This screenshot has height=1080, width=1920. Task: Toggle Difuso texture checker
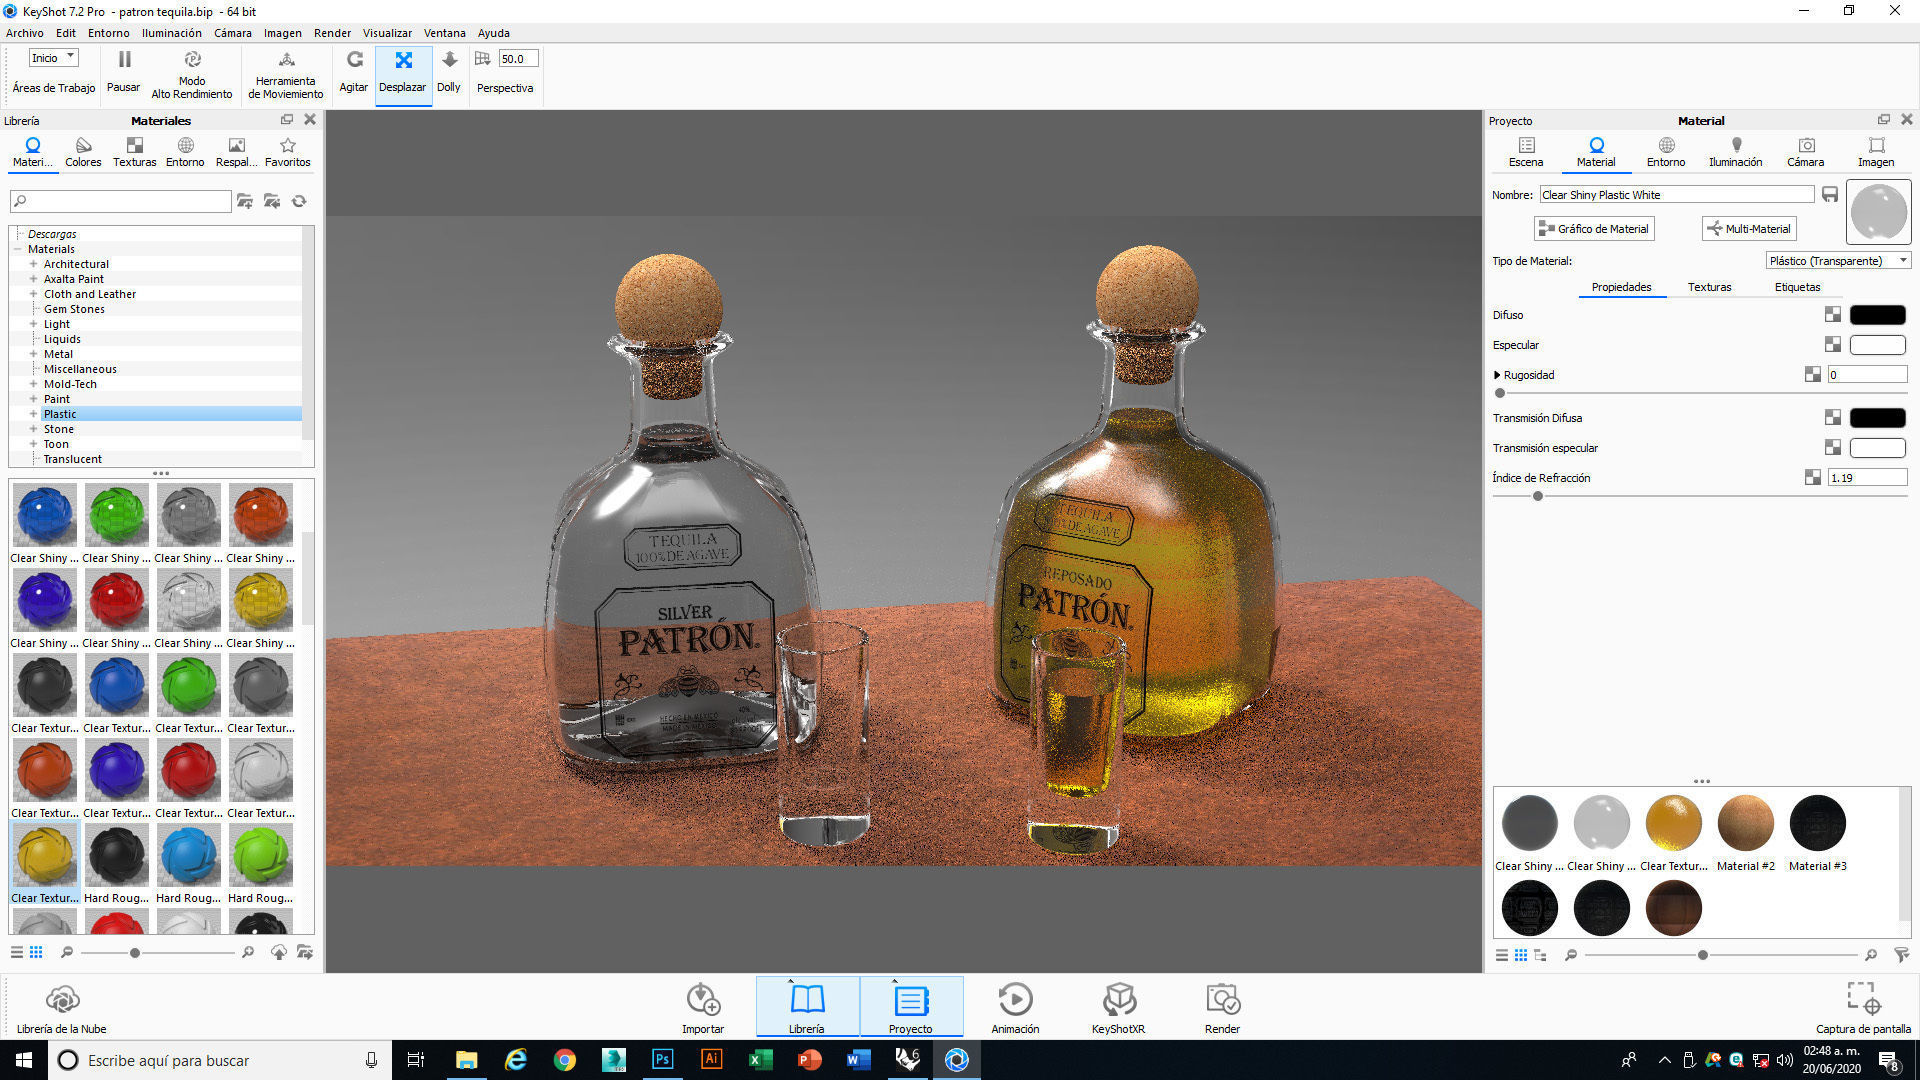coord(1832,315)
